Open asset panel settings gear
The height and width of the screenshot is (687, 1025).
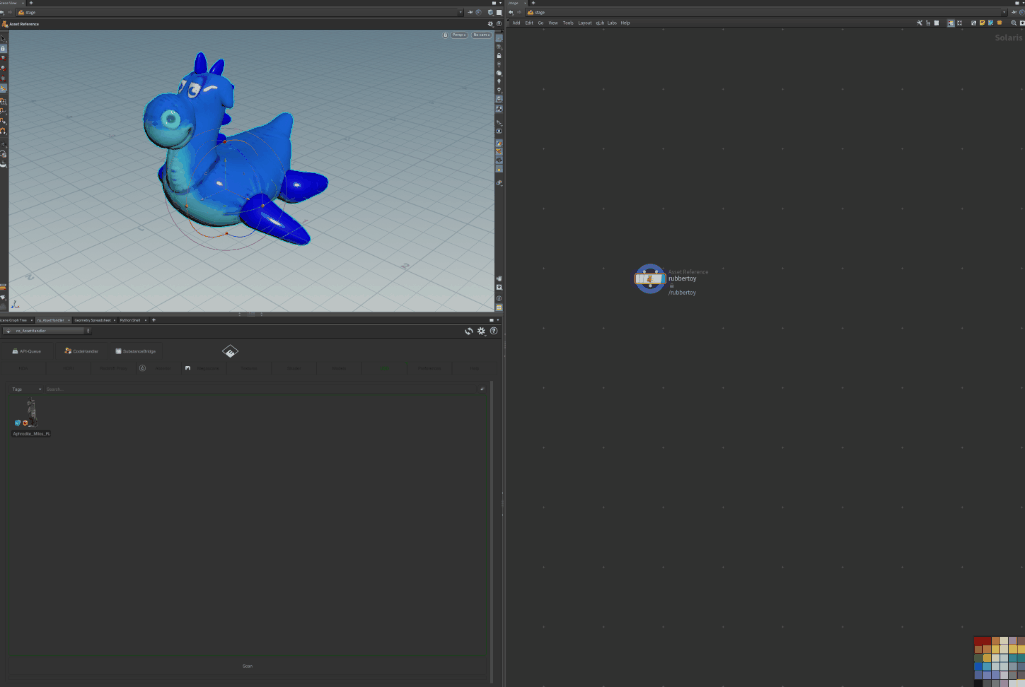481,331
